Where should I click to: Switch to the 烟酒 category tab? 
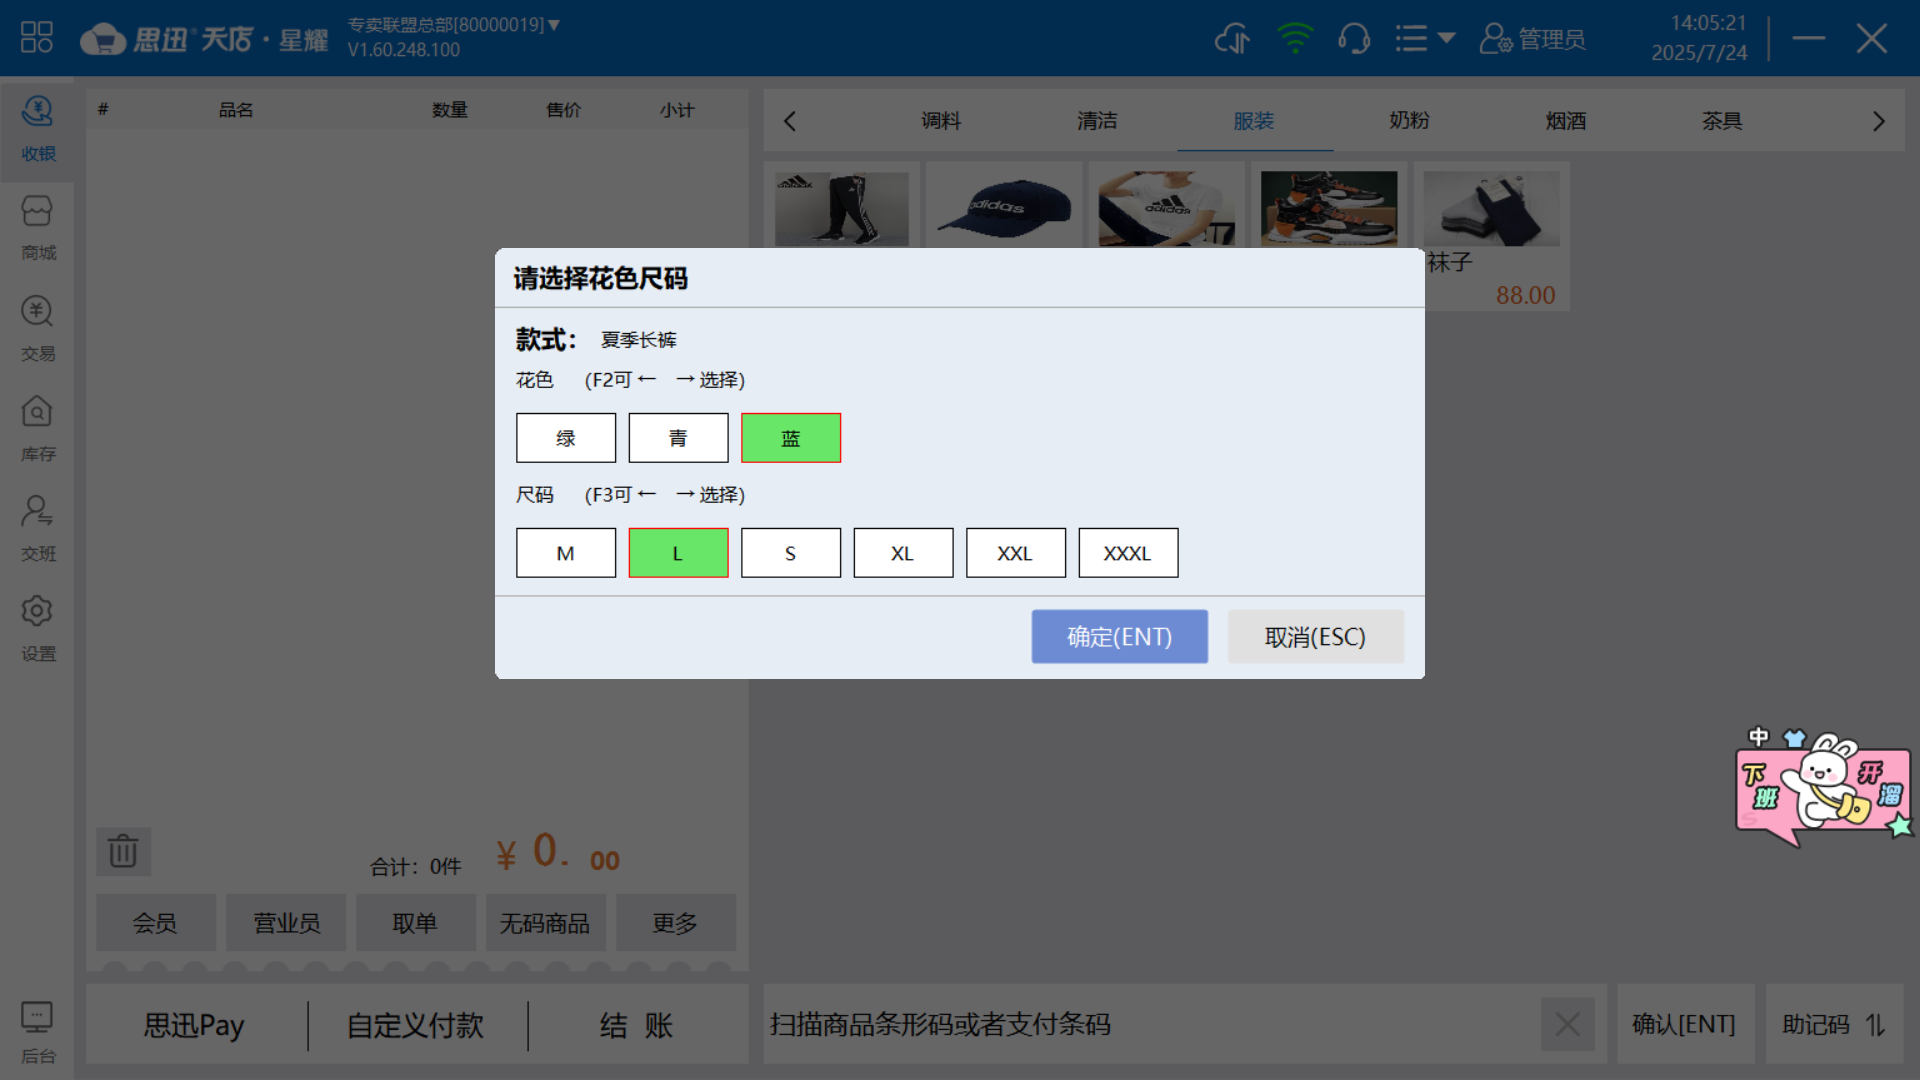pos(1565,120)
